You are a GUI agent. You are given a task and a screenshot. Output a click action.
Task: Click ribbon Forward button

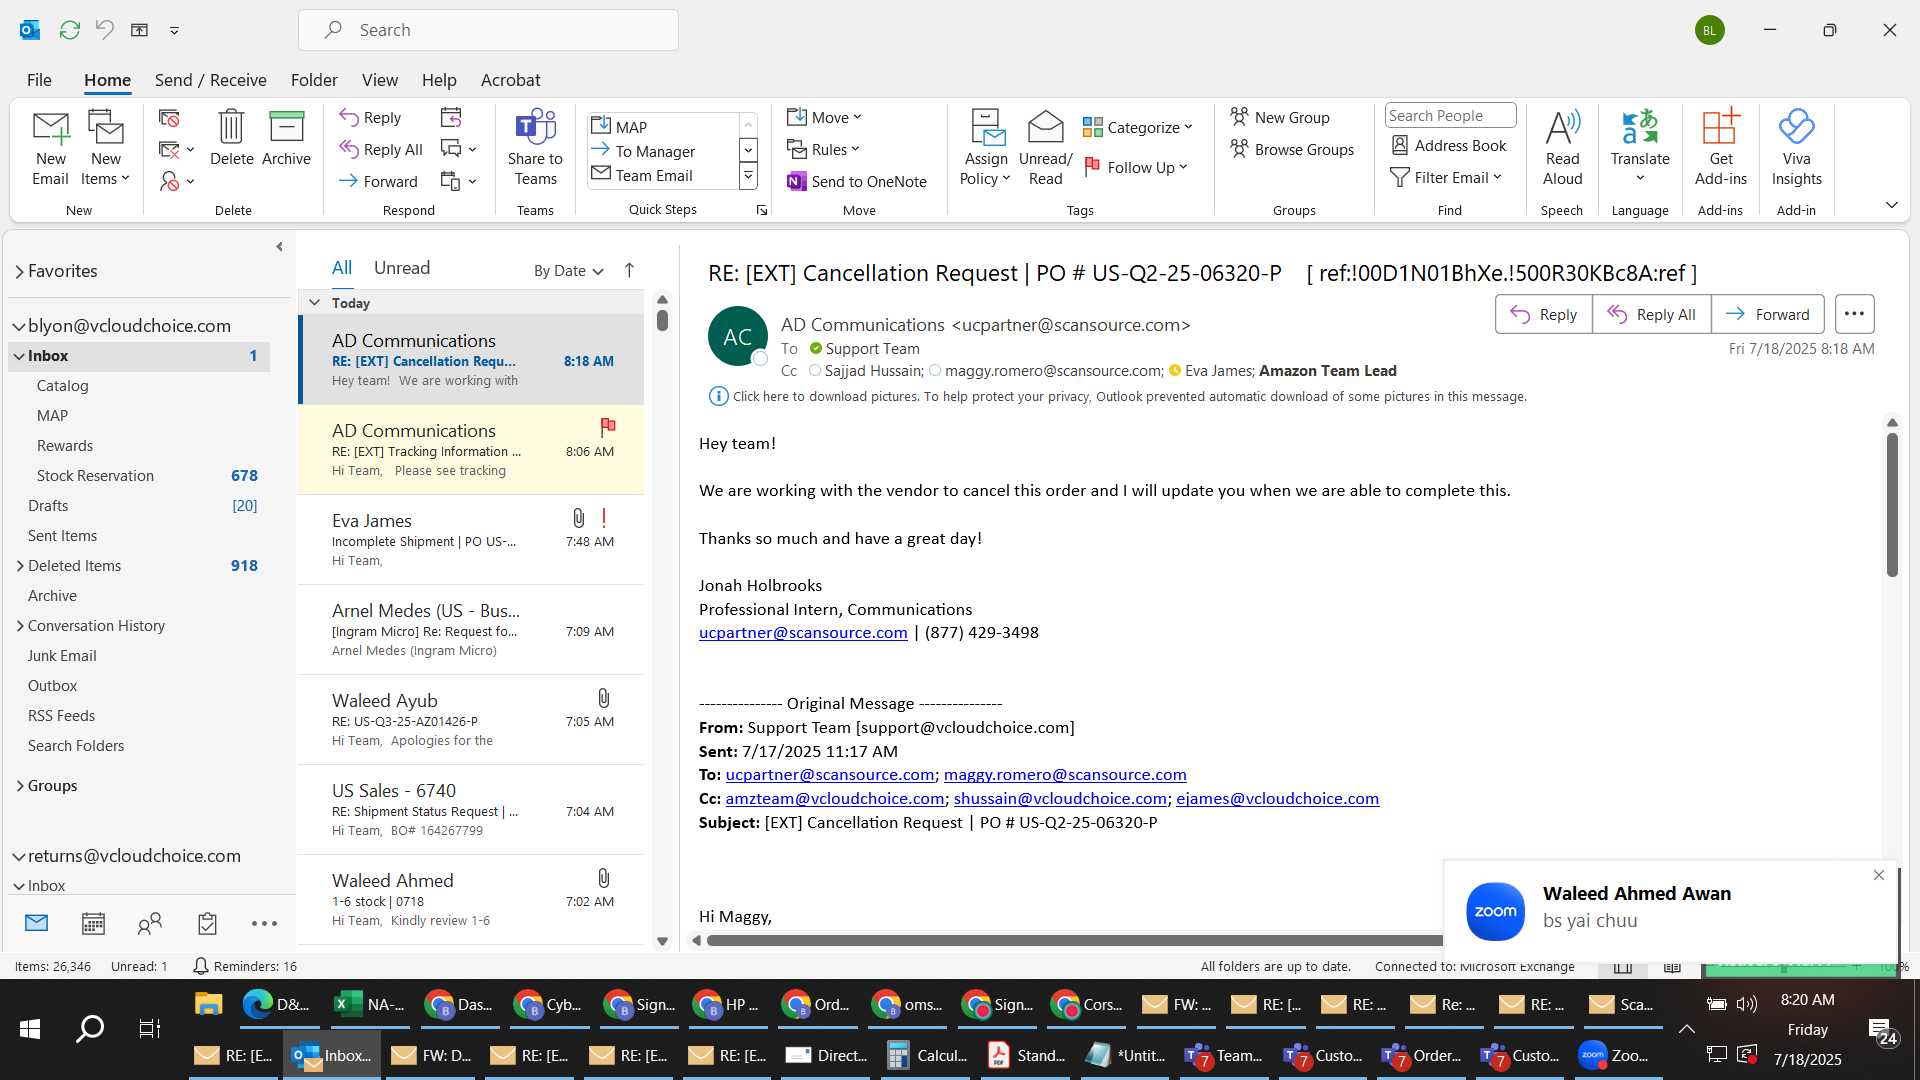pos(378,182)
